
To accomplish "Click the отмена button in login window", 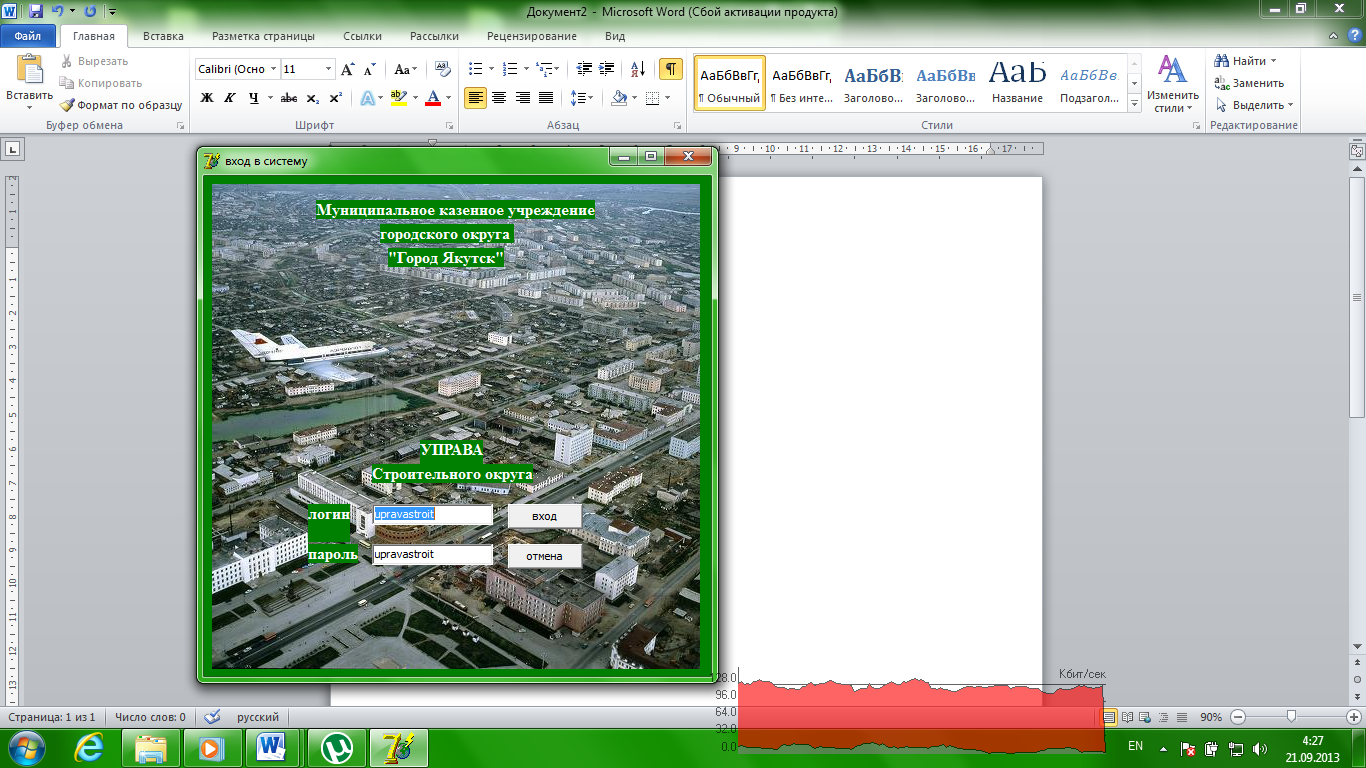I will pos(544,556).
